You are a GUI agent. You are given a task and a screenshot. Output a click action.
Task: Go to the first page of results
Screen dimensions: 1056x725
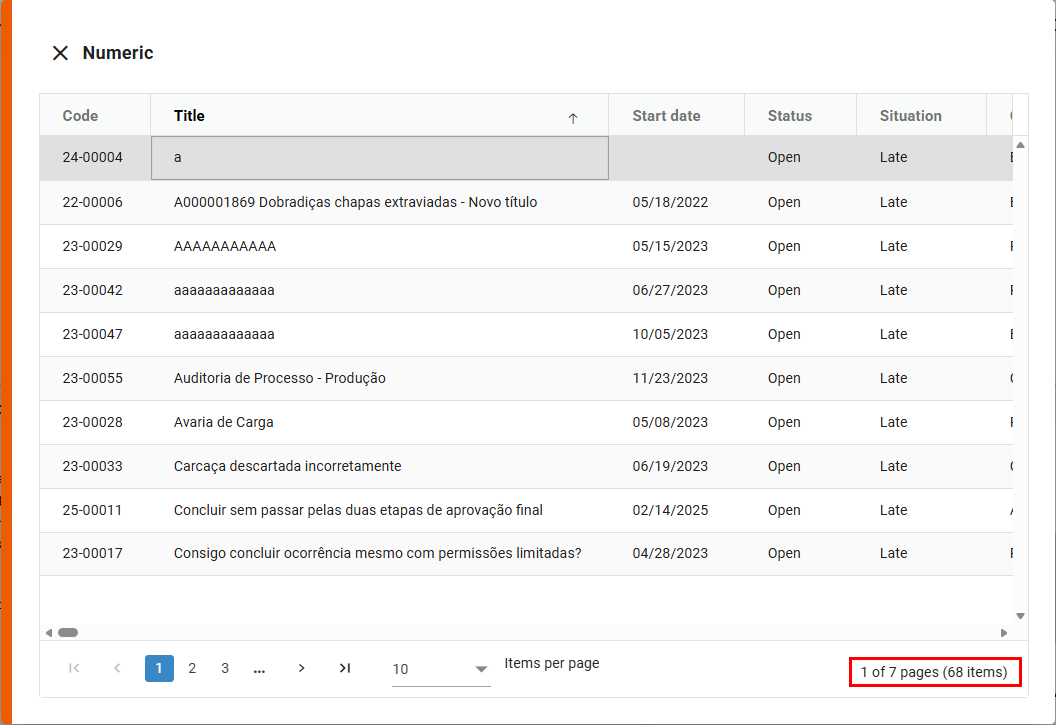click(74, 668)
